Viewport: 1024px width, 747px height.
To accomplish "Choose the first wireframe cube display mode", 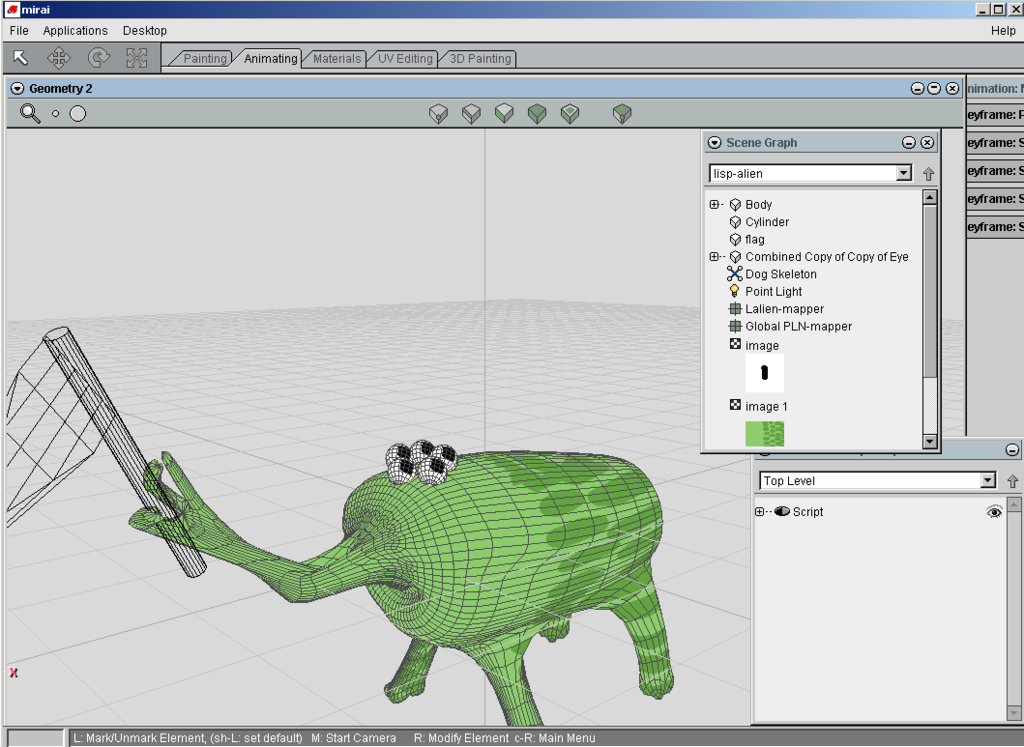I will click(438, 114).
